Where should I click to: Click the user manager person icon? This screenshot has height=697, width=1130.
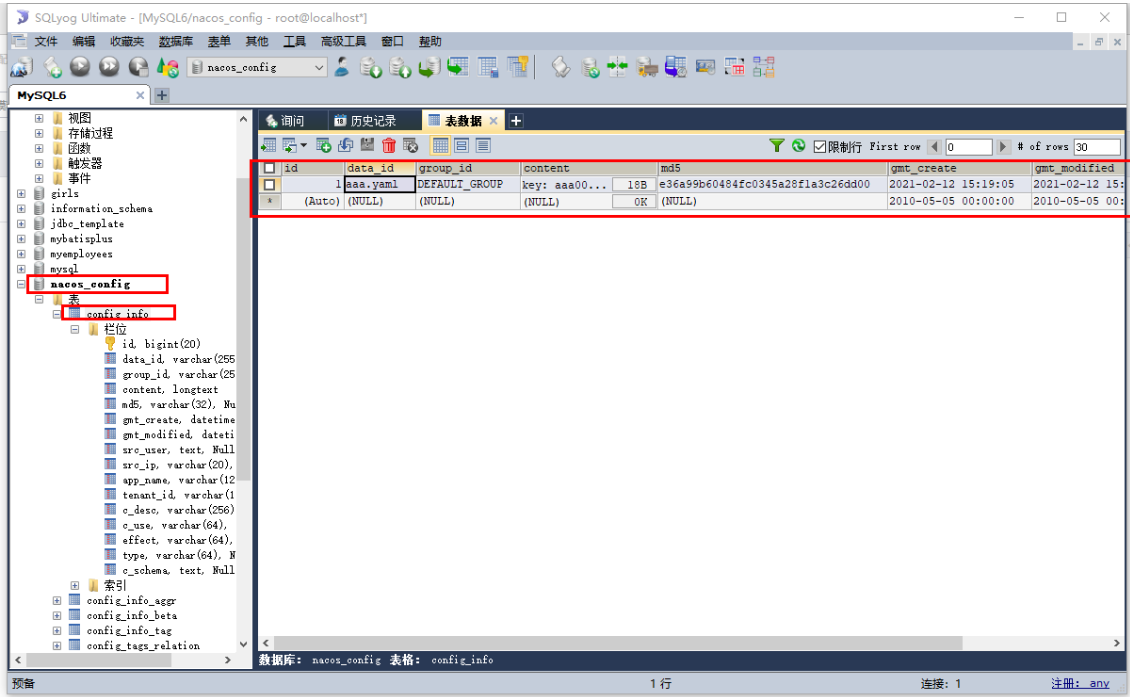pos(342,67)
